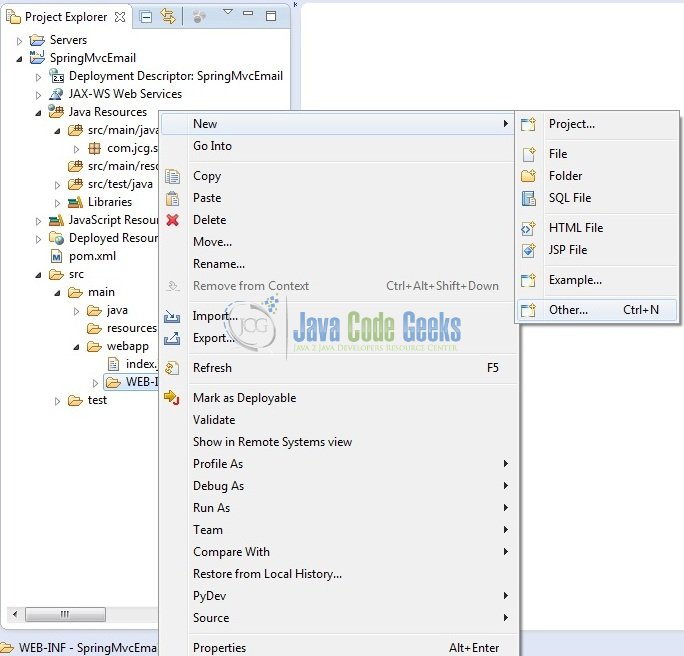This screenshot has width=684, height=656.
Task: Collapse the src folder node
Action: (38, 275)
